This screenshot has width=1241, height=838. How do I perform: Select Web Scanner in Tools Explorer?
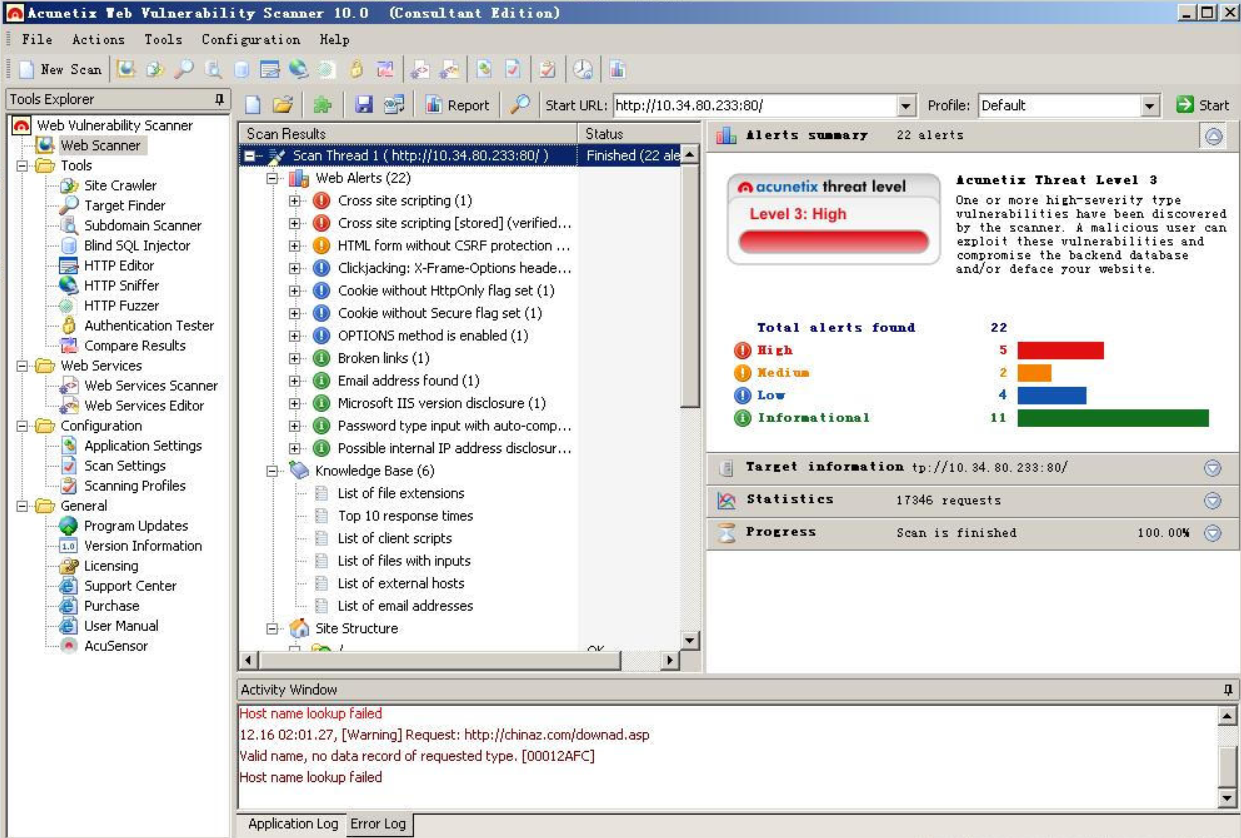(x=100, y=145)
